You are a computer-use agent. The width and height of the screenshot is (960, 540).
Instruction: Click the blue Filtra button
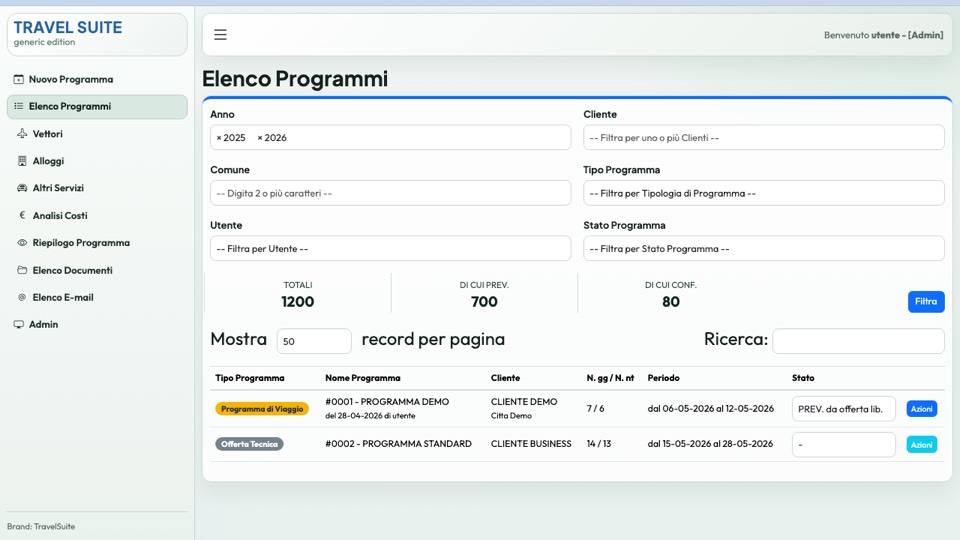point(926,301)
